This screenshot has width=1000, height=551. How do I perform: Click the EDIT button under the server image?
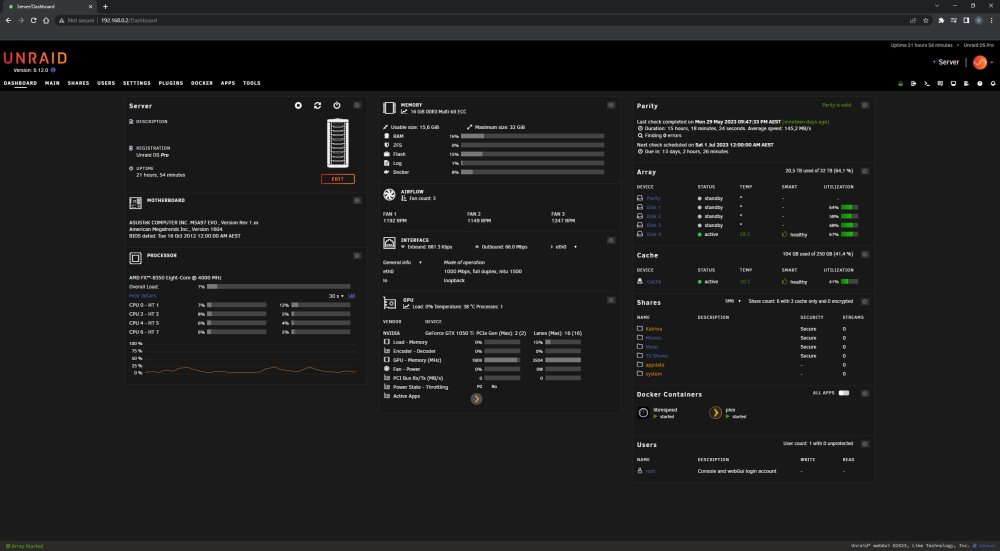pos(337,179)
